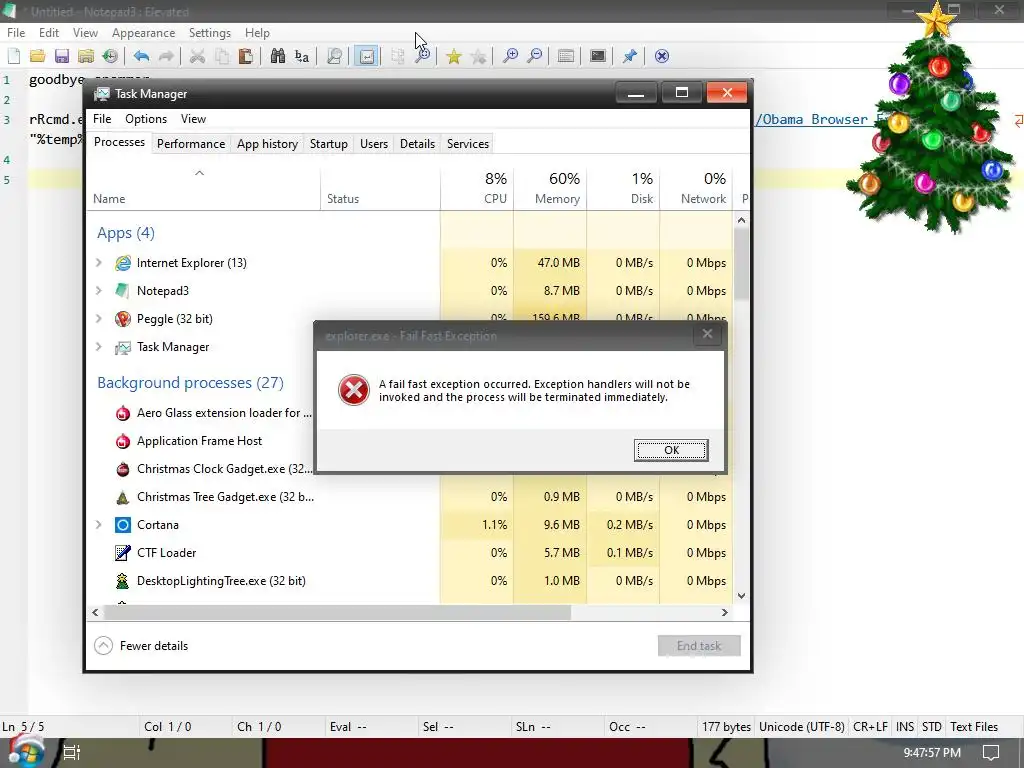The image size is (1024, 768).
Task: Click the Save floppy disk icon in Notepad3
Action: click(61, 56)
